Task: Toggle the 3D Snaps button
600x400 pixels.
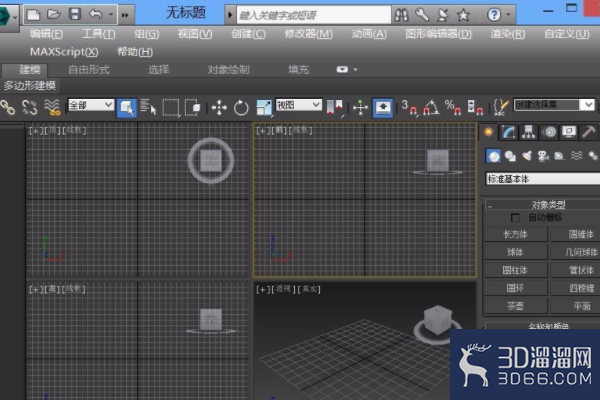Action: click(x=409, y=108)
